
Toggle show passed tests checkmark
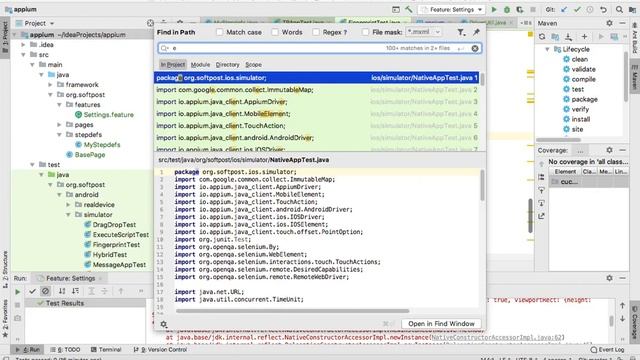(x=32, y=291)
